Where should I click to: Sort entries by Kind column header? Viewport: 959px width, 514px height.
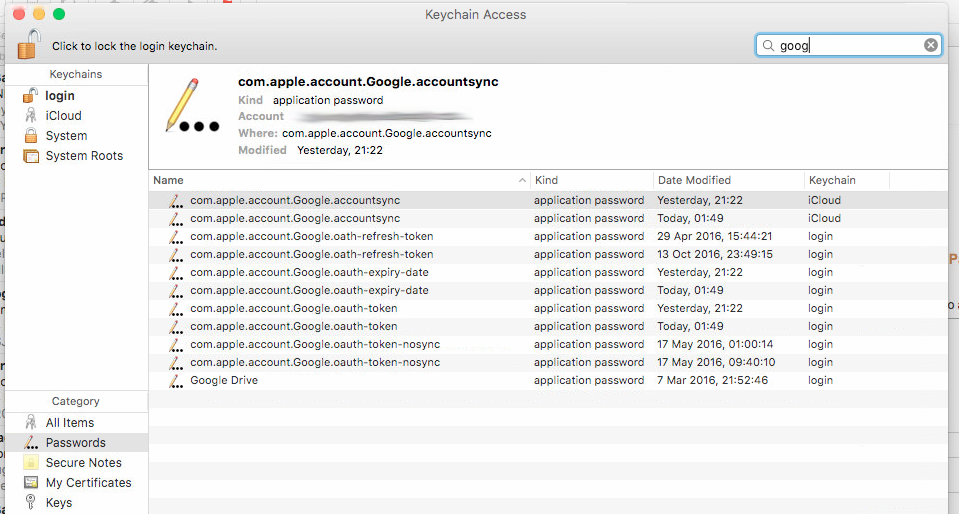590,180
